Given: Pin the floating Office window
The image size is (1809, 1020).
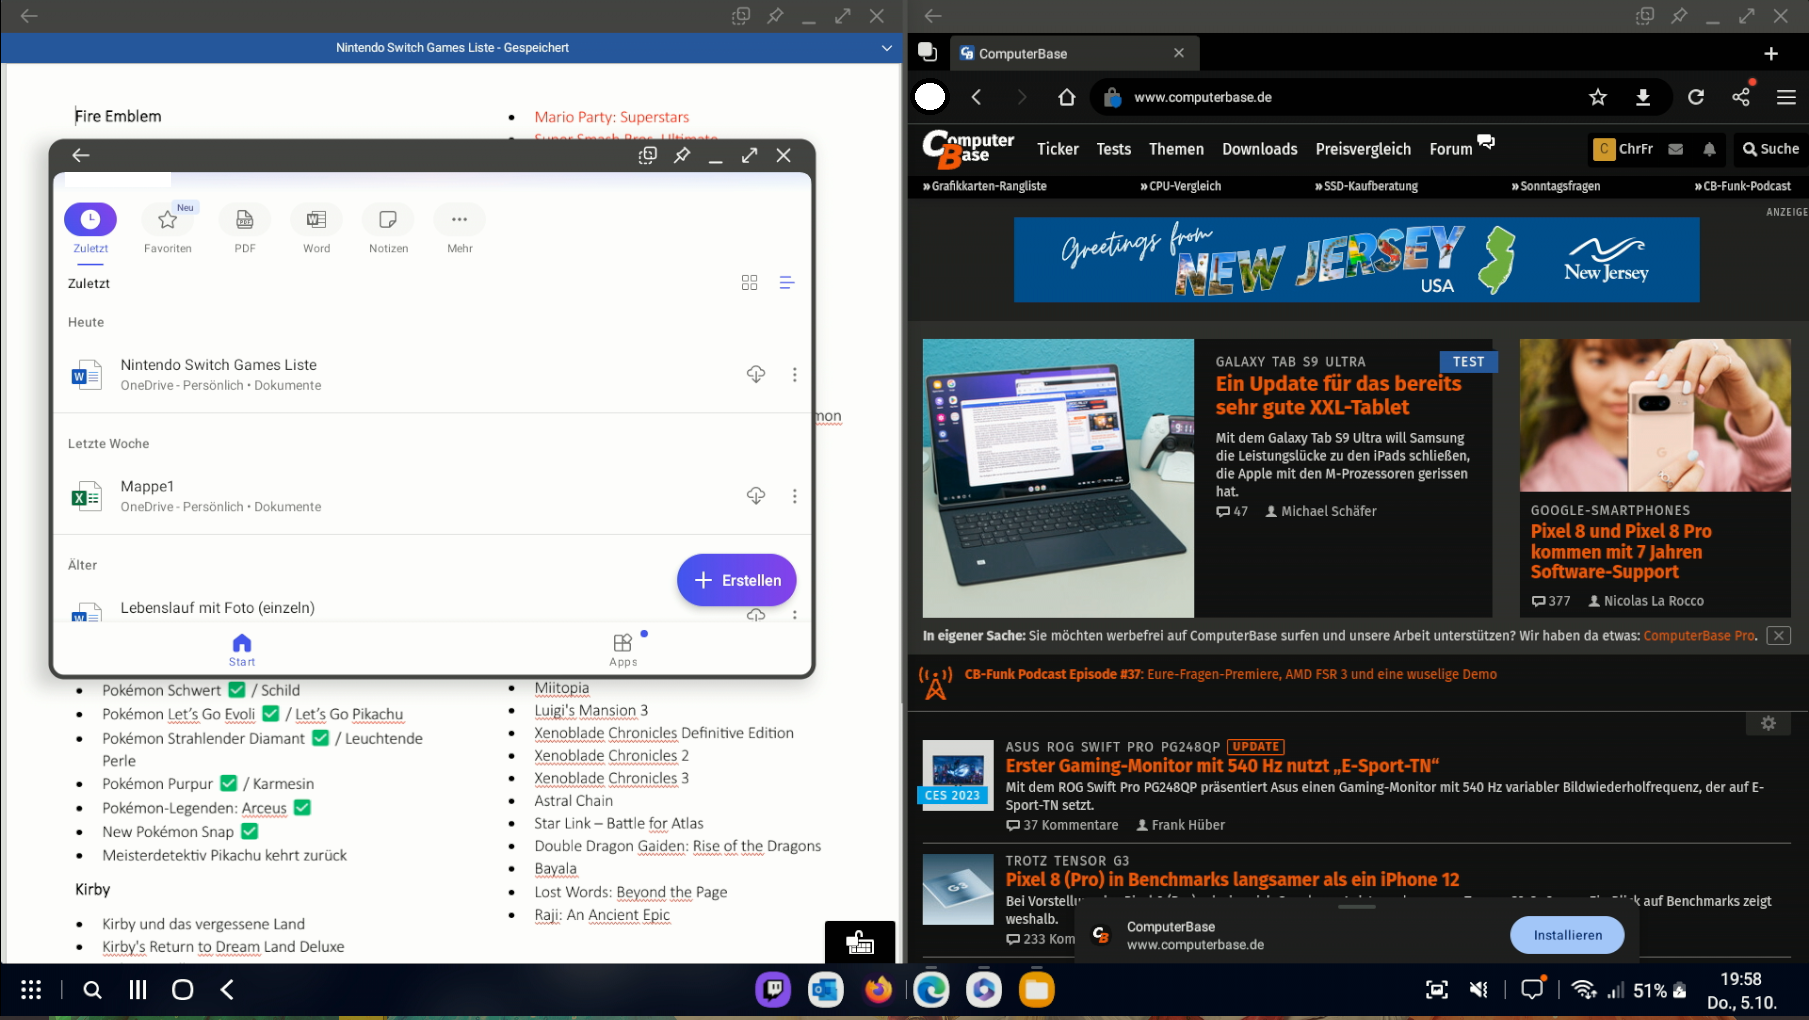Looking at the screenshot, I should pos(682,155).
